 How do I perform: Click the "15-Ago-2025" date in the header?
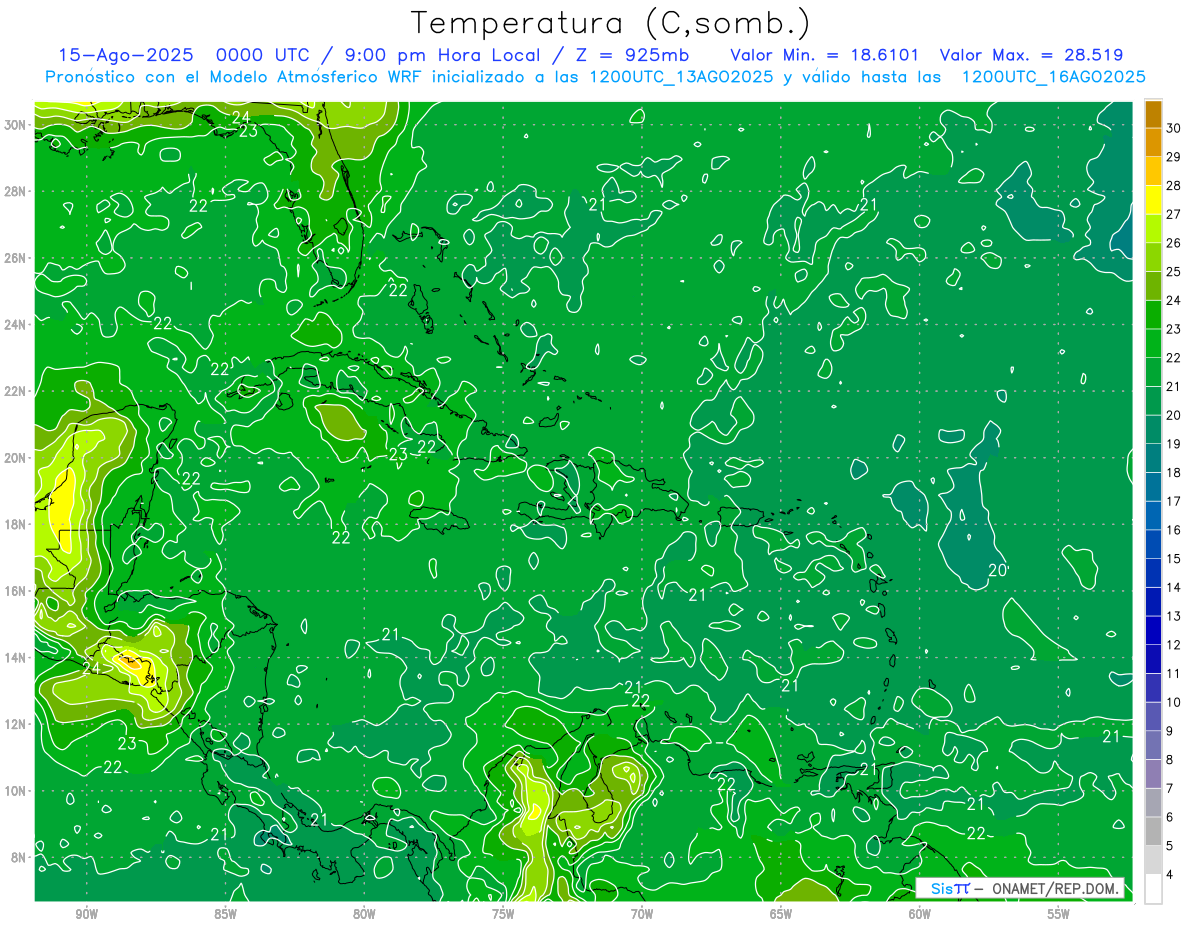pos(125,55)
